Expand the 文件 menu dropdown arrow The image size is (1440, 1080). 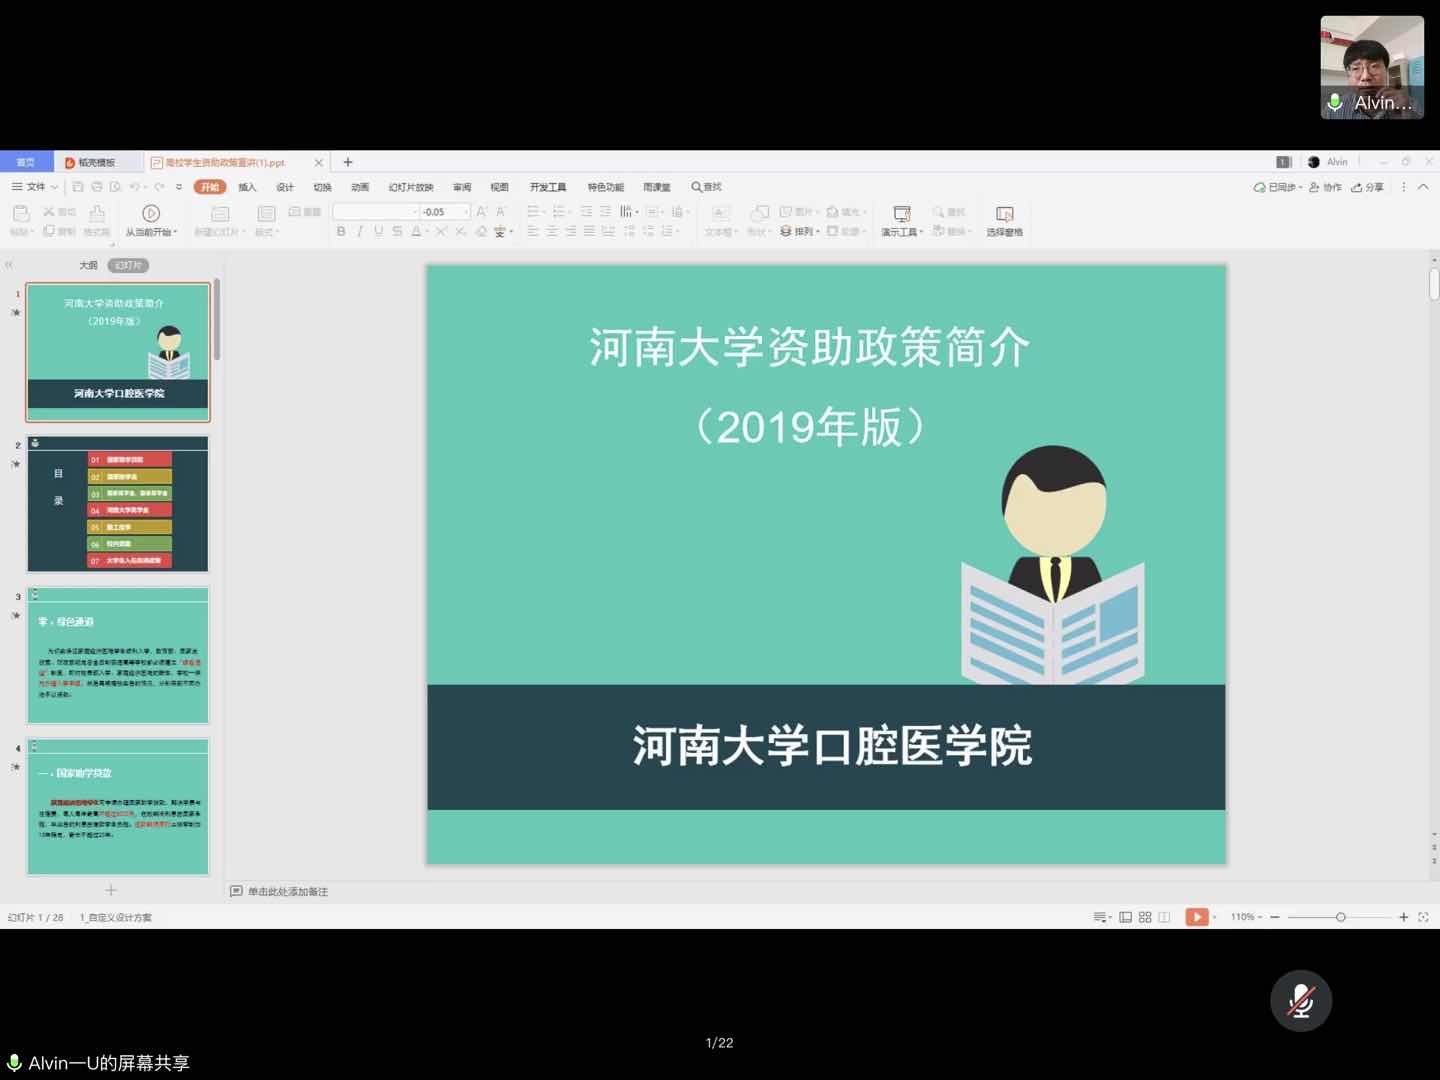pyautogui.click(x=55, y=187)
